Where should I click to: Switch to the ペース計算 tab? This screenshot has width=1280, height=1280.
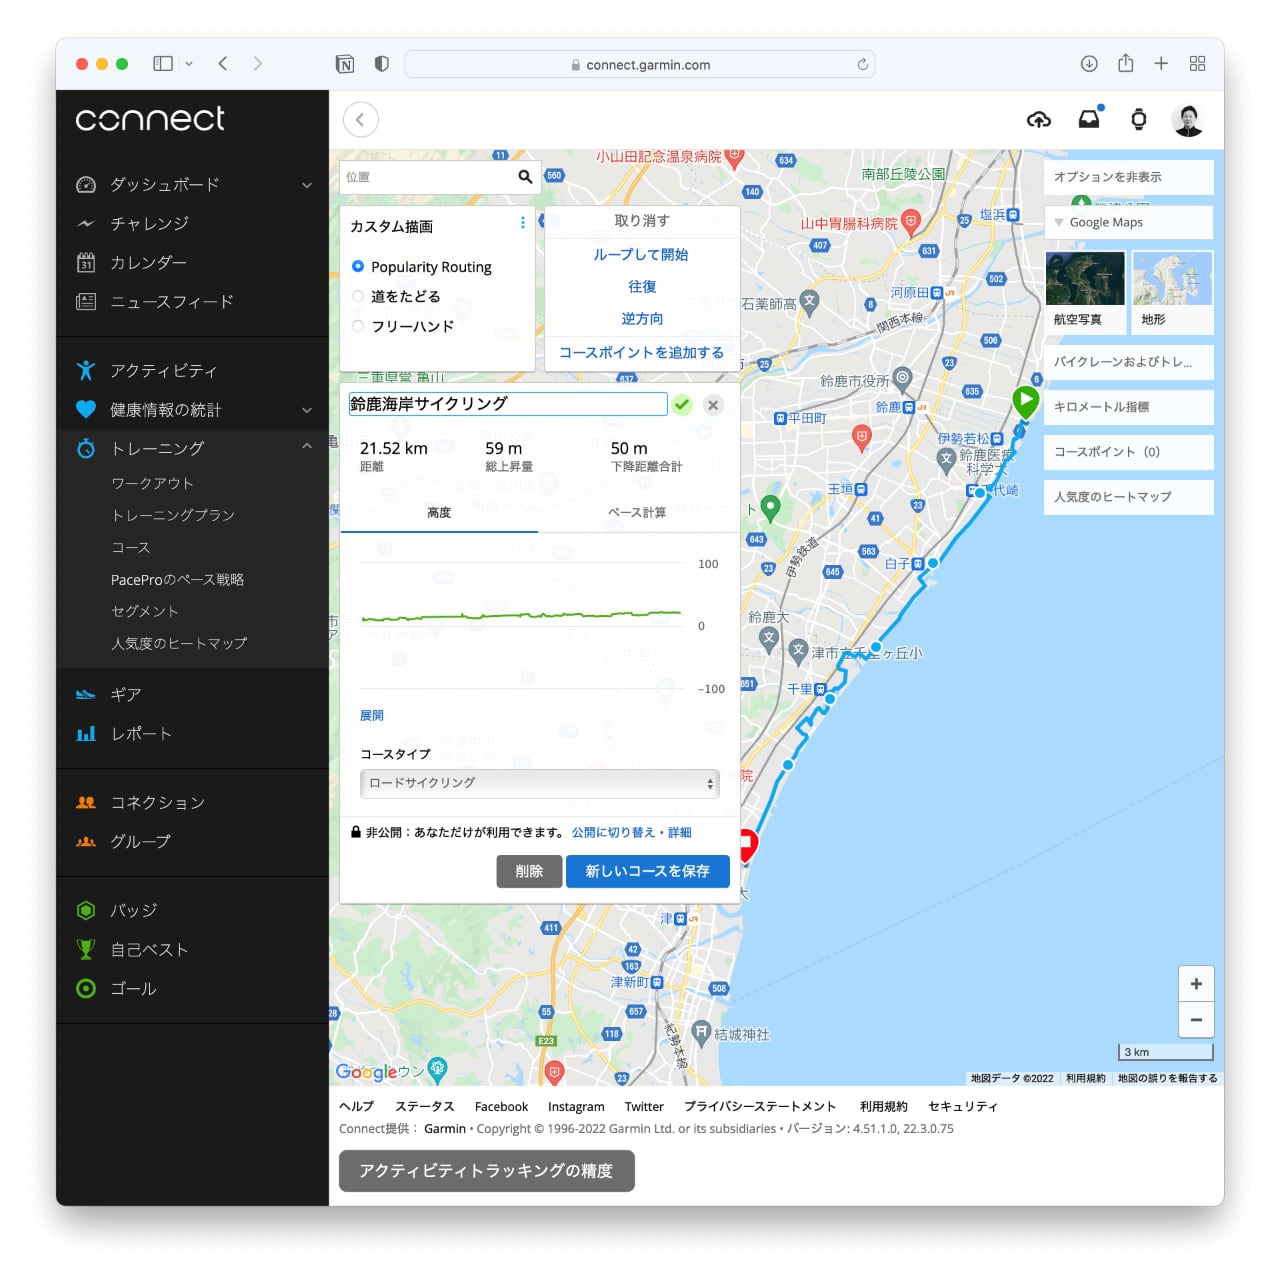click(x=637, y=513)
